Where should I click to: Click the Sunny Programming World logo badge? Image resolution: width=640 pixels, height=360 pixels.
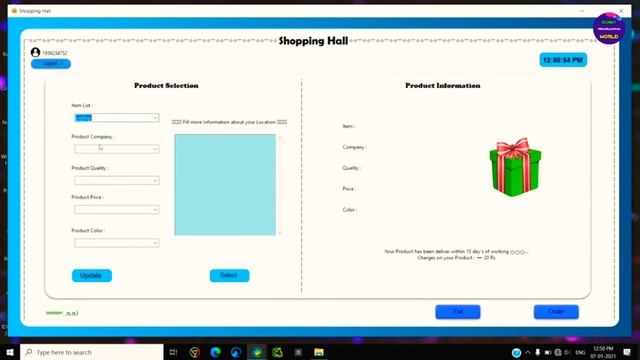click(x=609, y=29)
